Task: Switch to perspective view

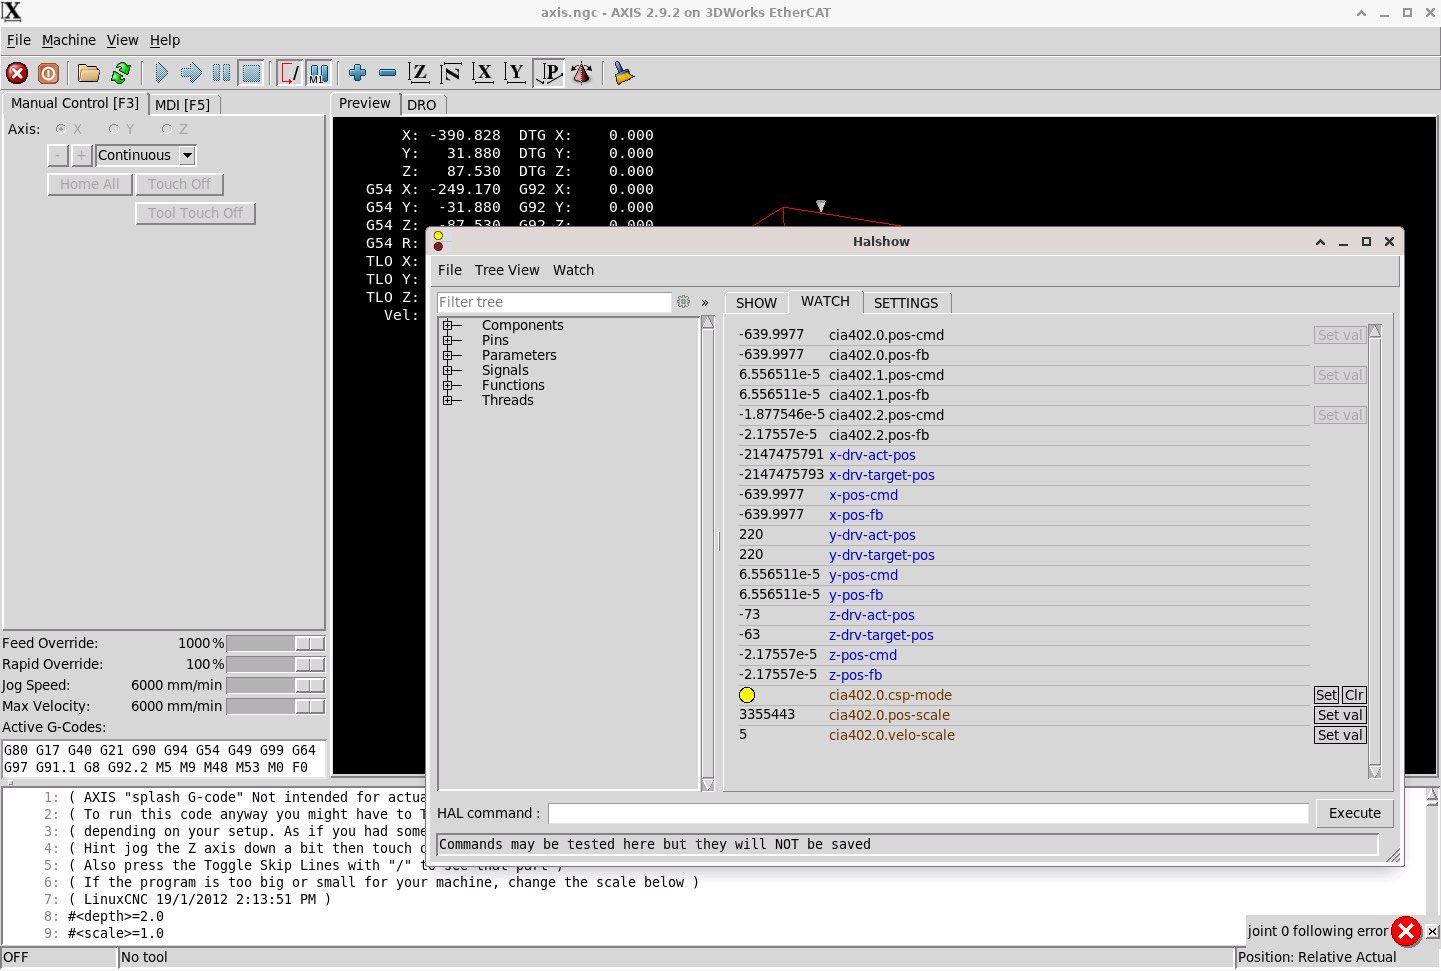Action: [x=549, y=73]
